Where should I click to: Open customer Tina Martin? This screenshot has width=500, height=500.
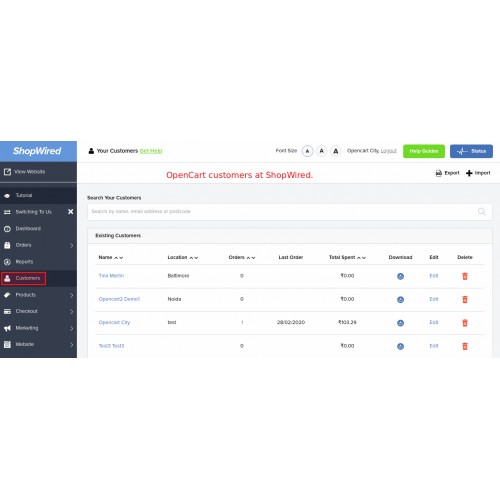click(x=111, y=276)
